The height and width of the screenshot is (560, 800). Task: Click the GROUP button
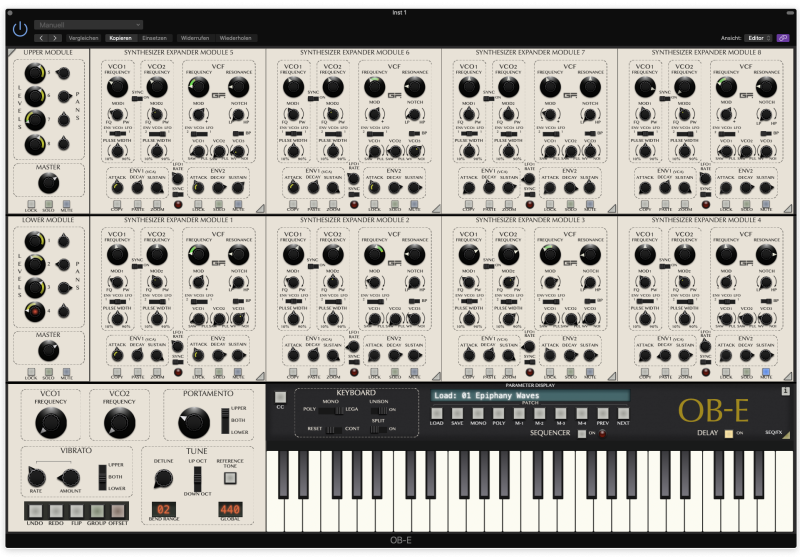click(97, 511)
